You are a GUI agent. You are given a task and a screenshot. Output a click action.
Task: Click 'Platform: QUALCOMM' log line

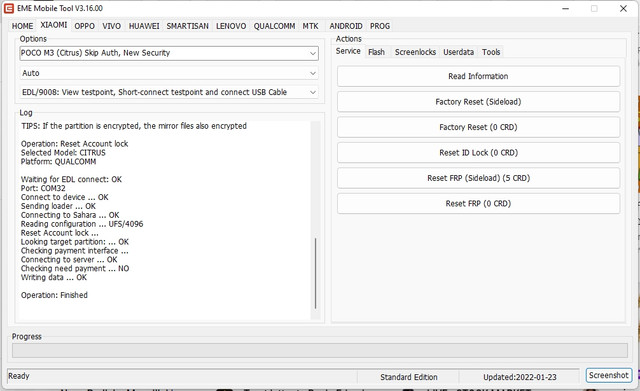pos(58,162)
